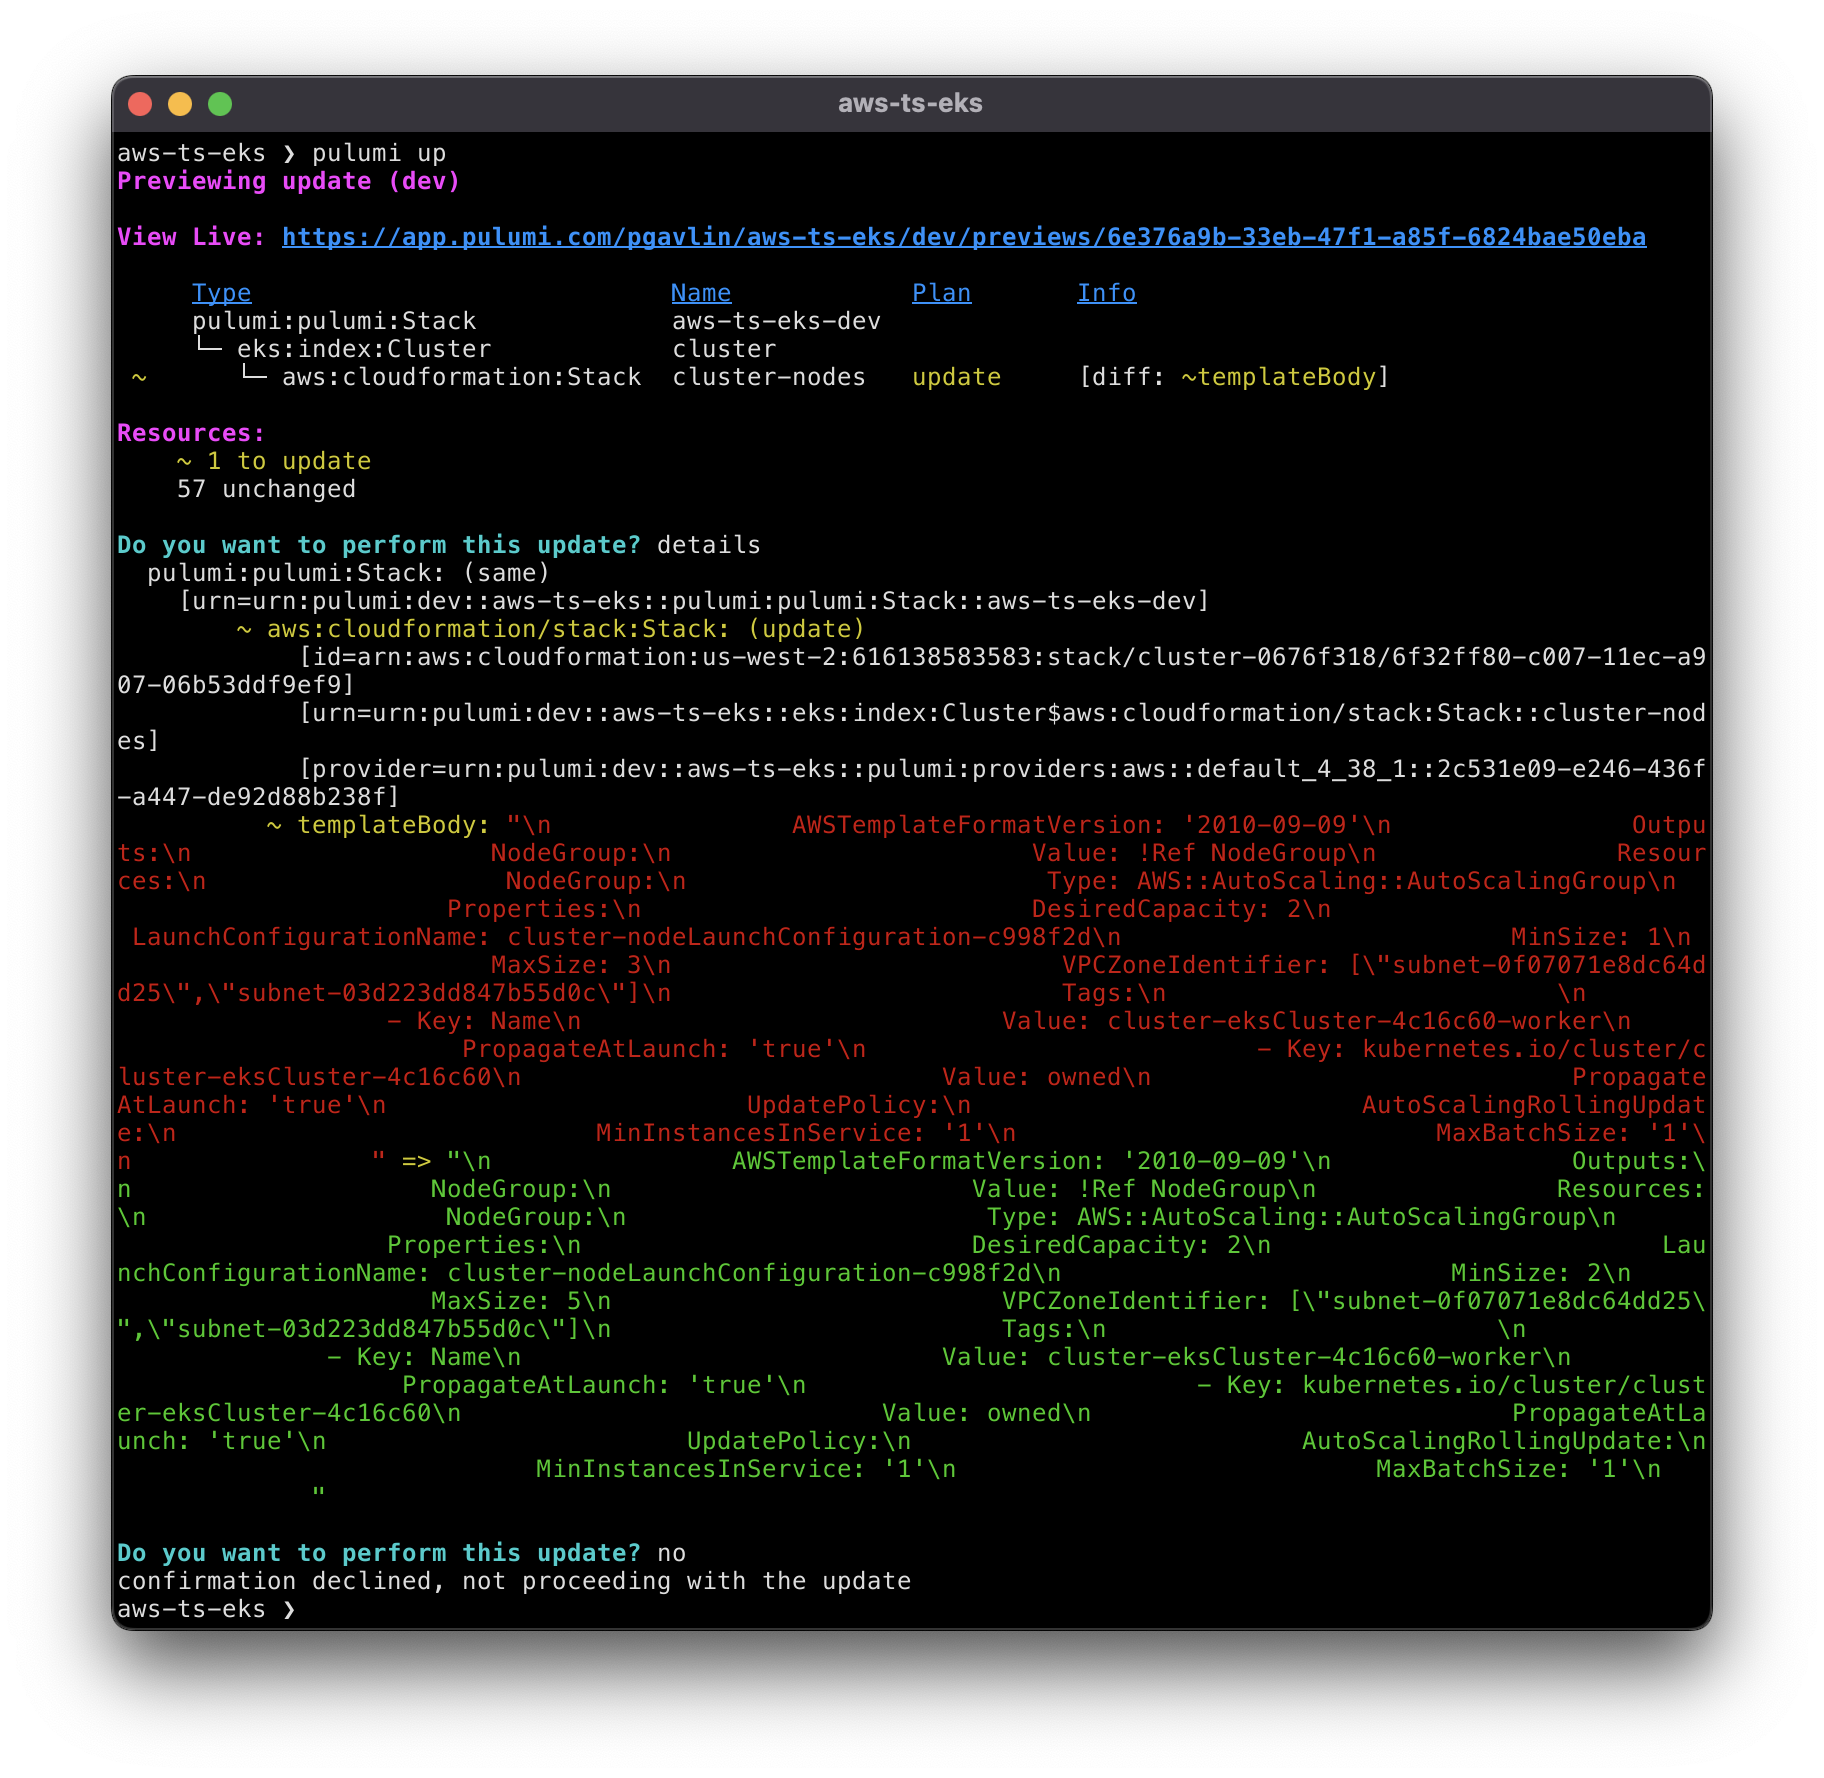Image resolution: width=1824 pixels, height=1778 pixels.
Task: Click green 'MinSize: 2\n' text
Action: (1541, 1273)
